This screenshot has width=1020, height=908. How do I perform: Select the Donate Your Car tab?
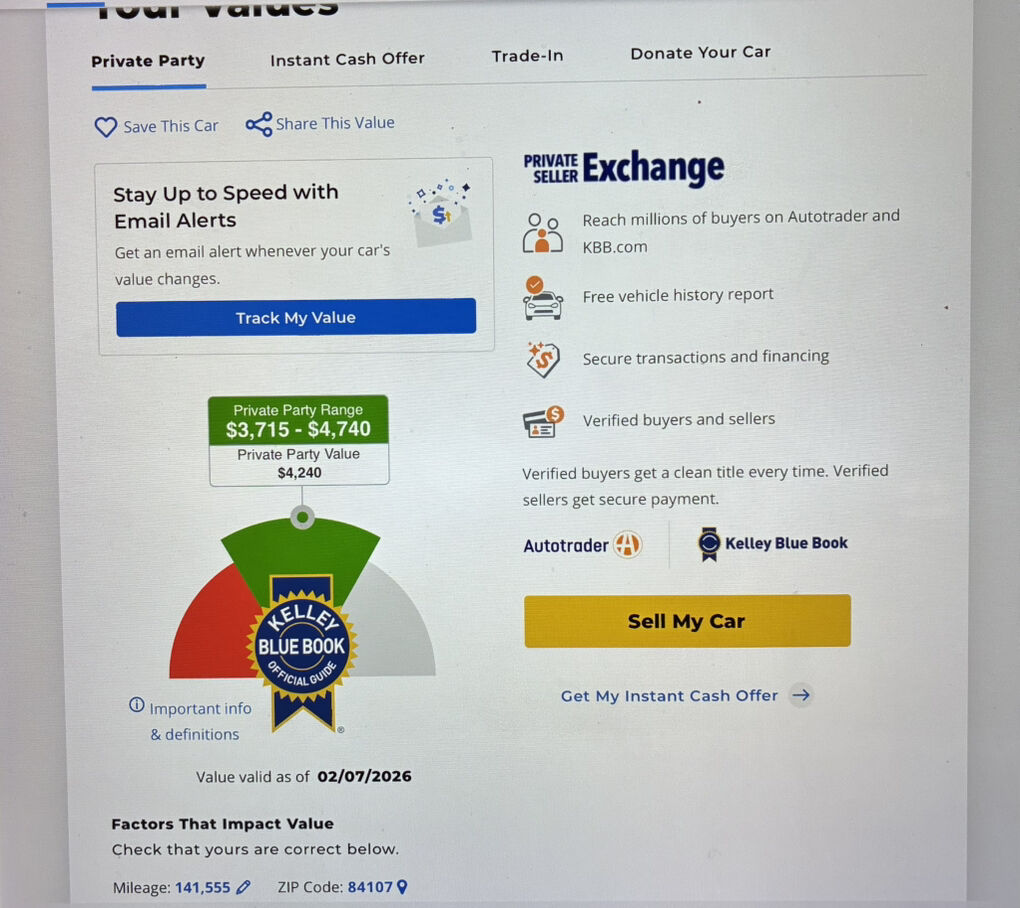701,53
